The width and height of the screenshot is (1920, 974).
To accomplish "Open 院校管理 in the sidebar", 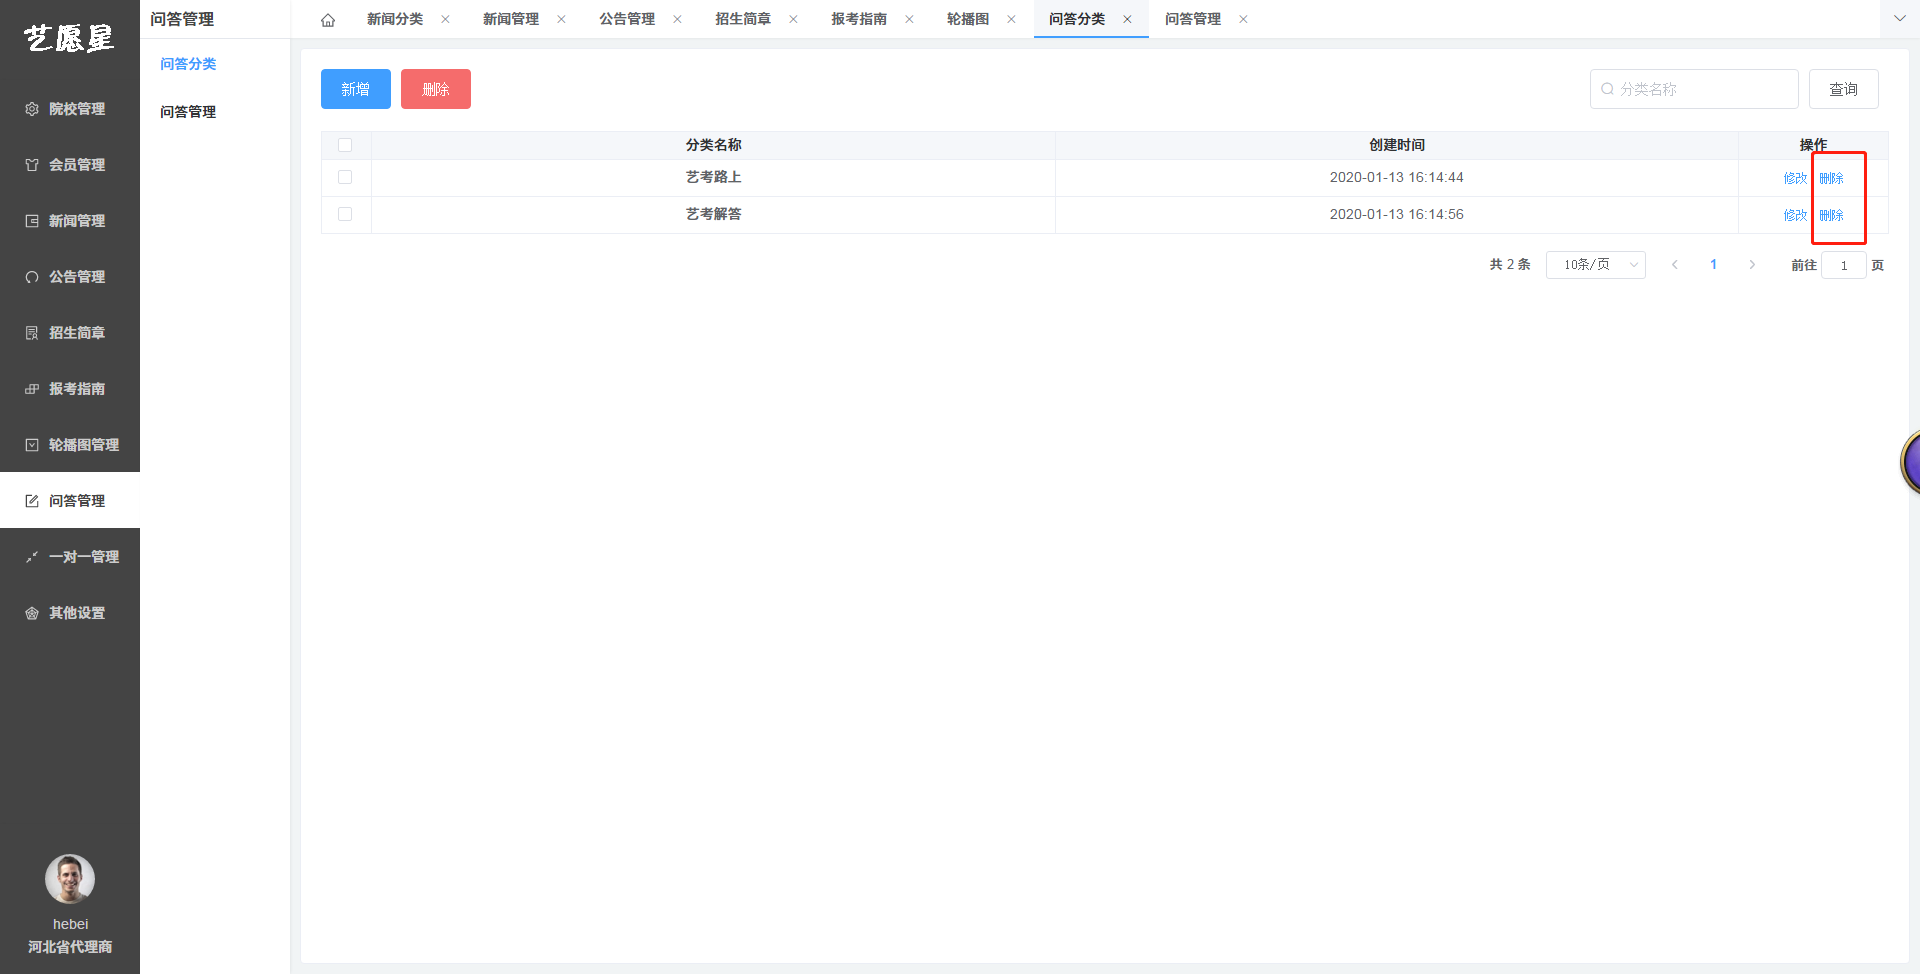I will tap(70, 109).
